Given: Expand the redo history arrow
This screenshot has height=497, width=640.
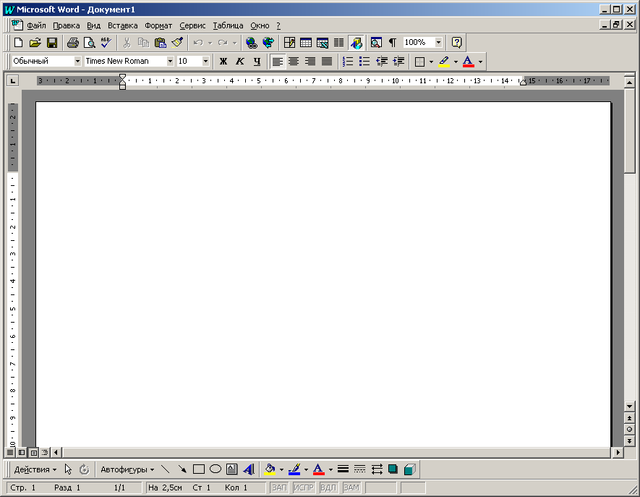Looking at the screenshot, I should (x=234, y=42).
